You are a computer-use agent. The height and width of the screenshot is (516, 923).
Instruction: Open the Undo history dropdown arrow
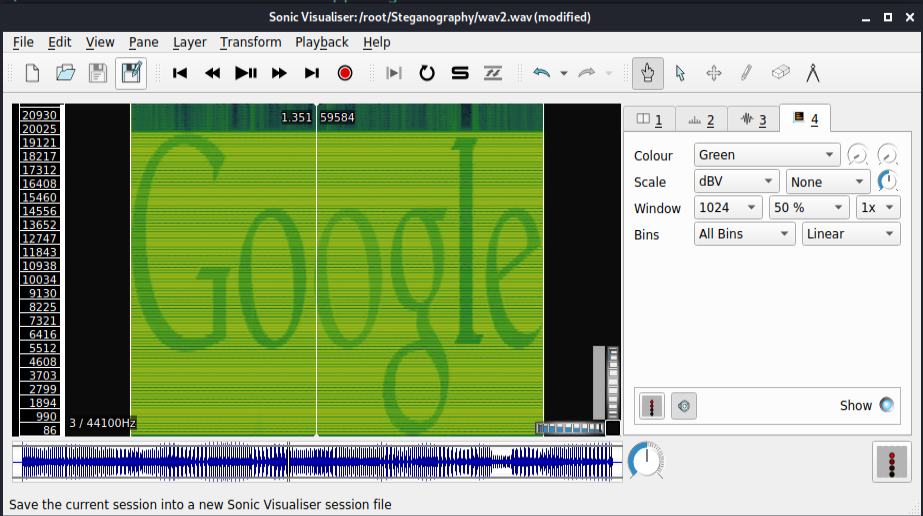coord(564,74)
